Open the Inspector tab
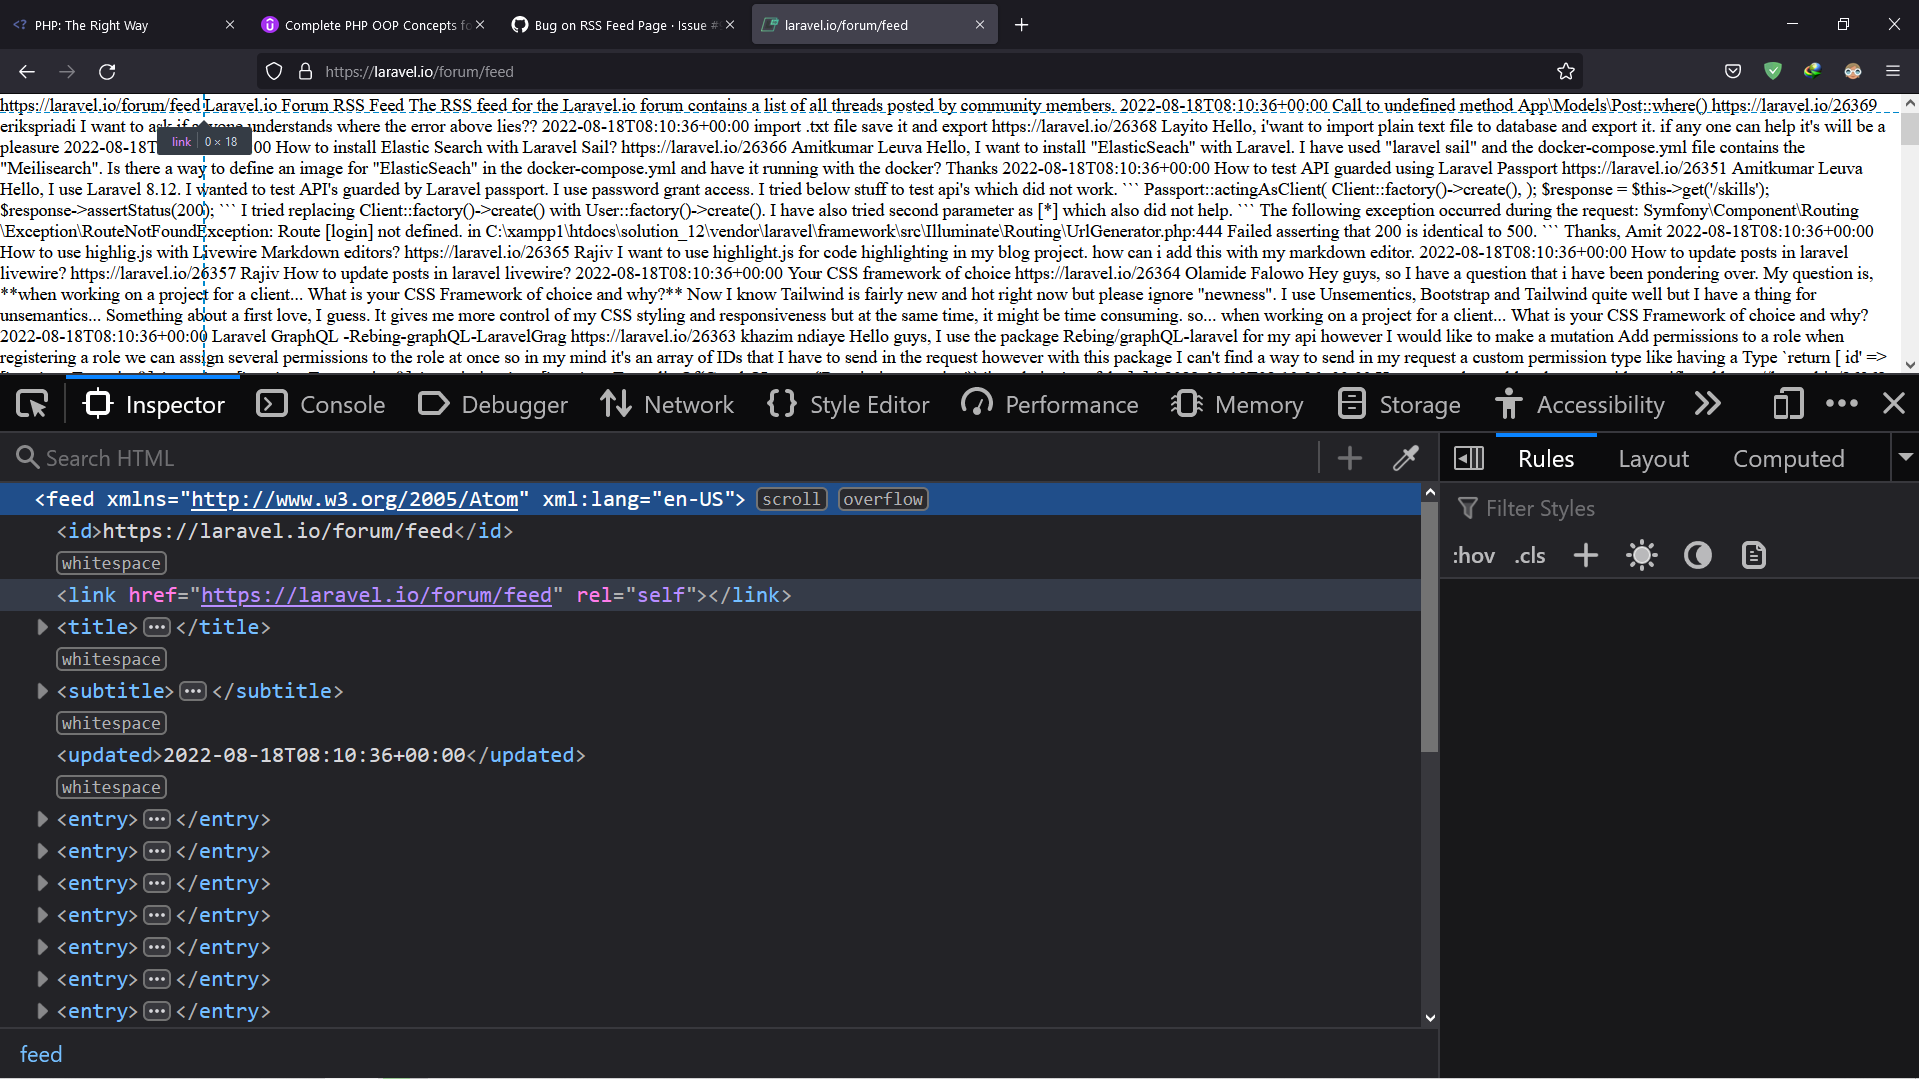This screenshot has height=1079, width=1919. tap(154, 404)
